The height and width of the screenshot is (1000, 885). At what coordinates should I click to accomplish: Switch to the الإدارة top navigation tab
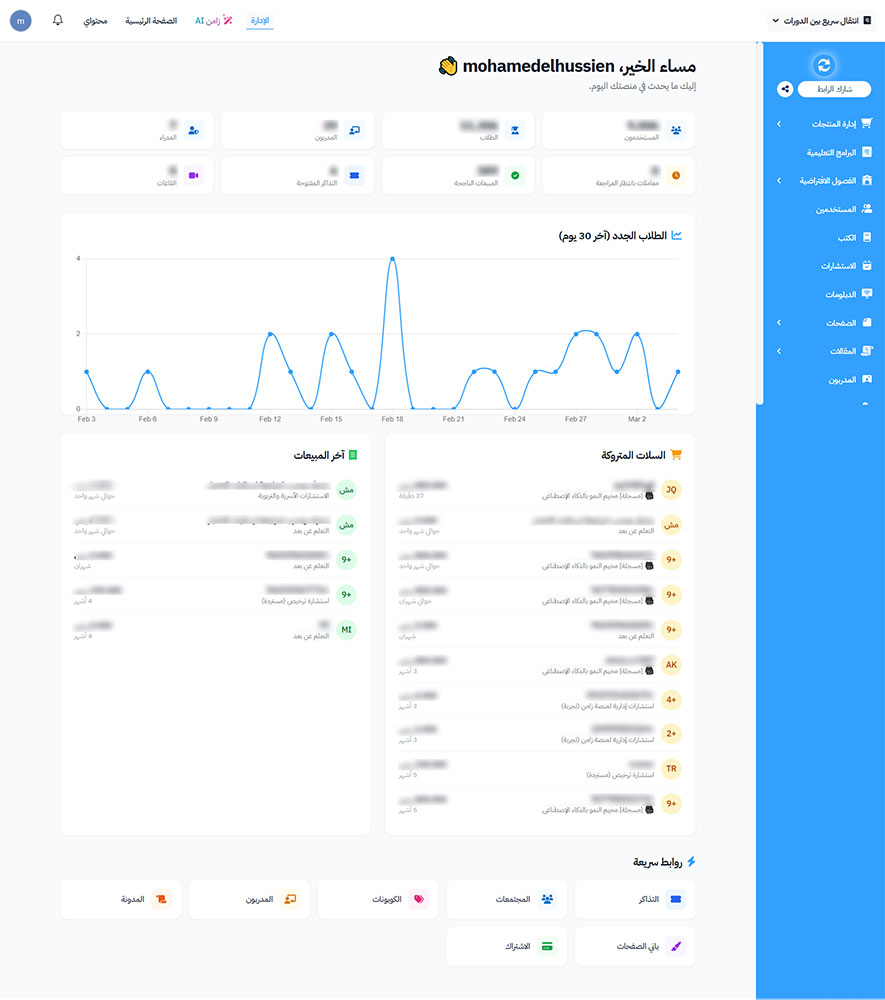tap(259, 20)
